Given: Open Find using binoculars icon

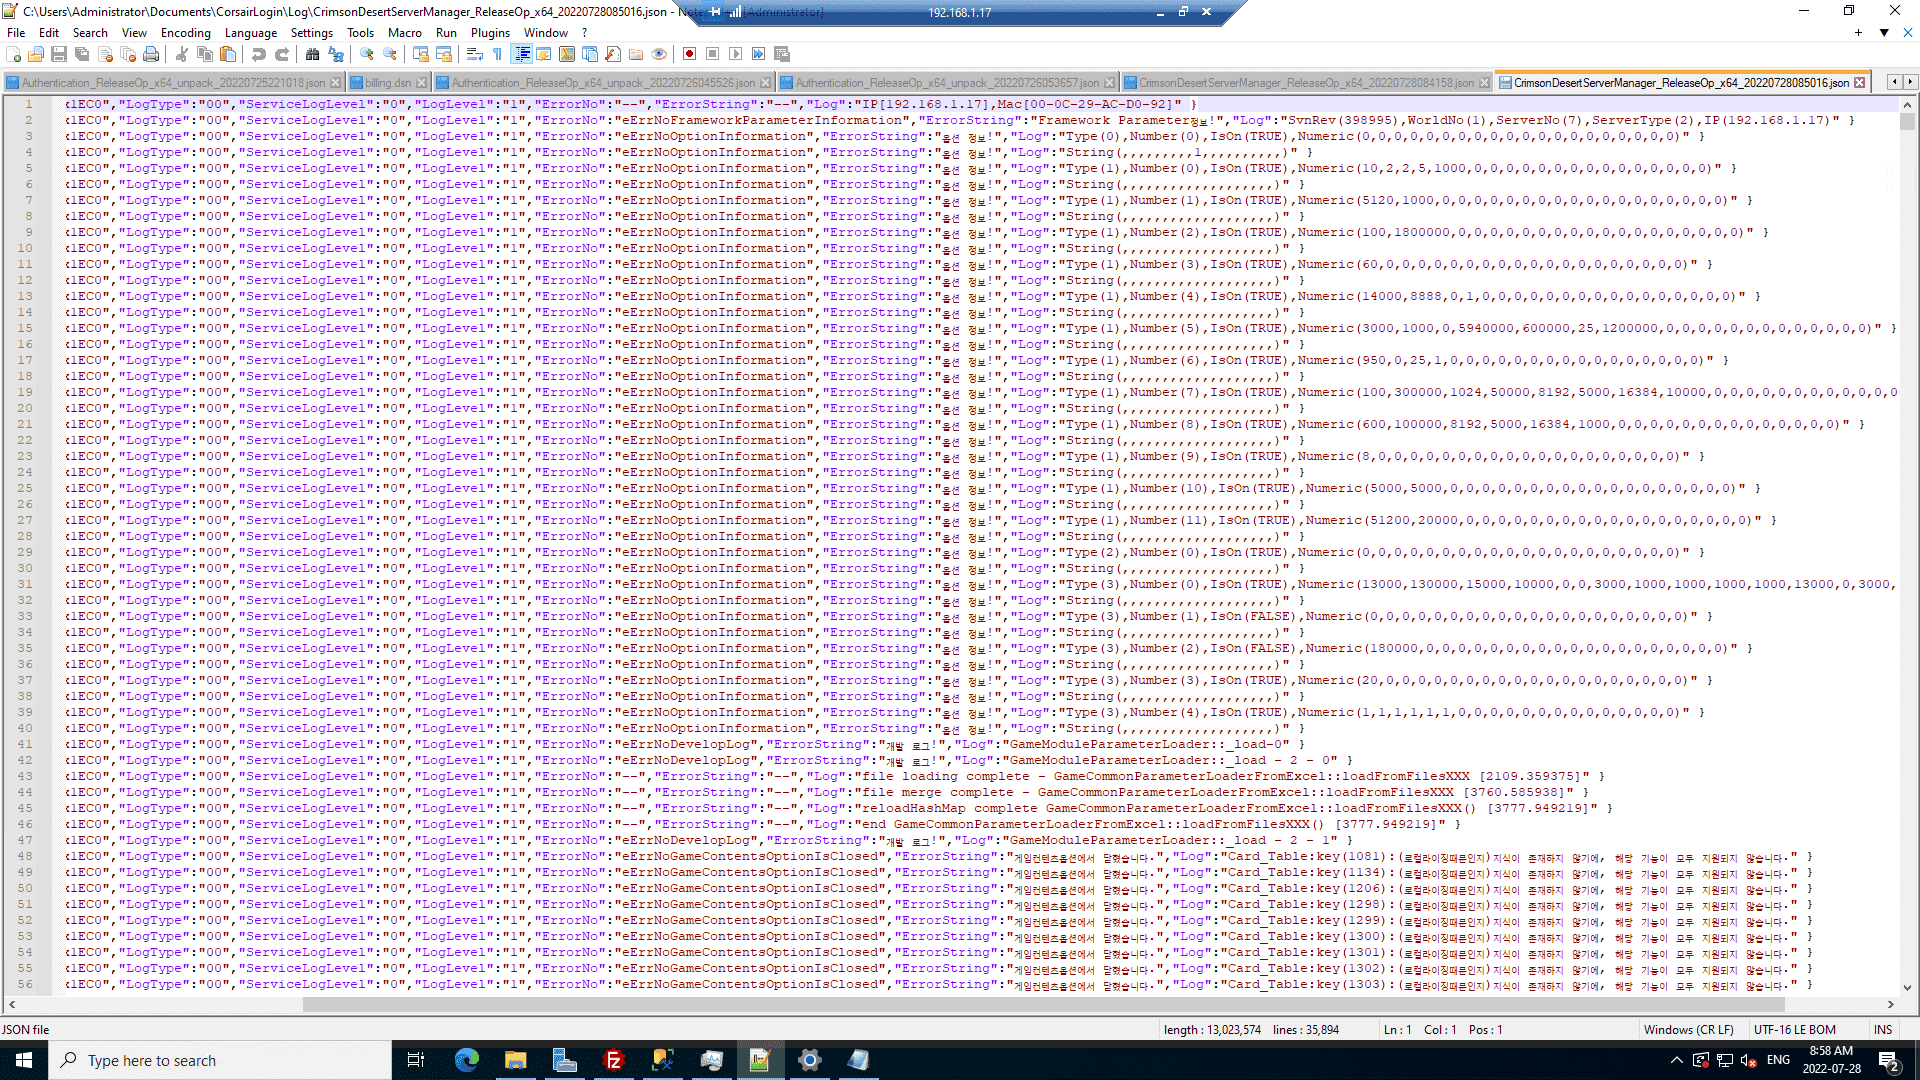Looking at the screenshot, I should pos(313,54).
